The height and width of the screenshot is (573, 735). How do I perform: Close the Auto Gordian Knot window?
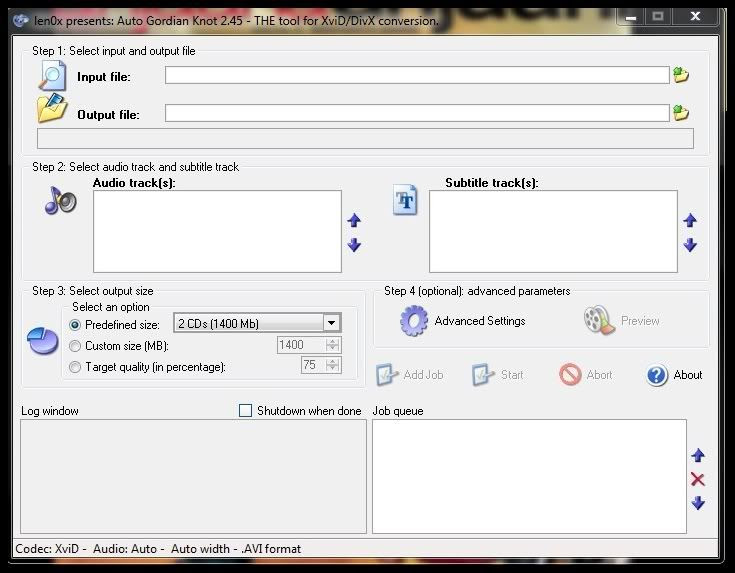695,17
